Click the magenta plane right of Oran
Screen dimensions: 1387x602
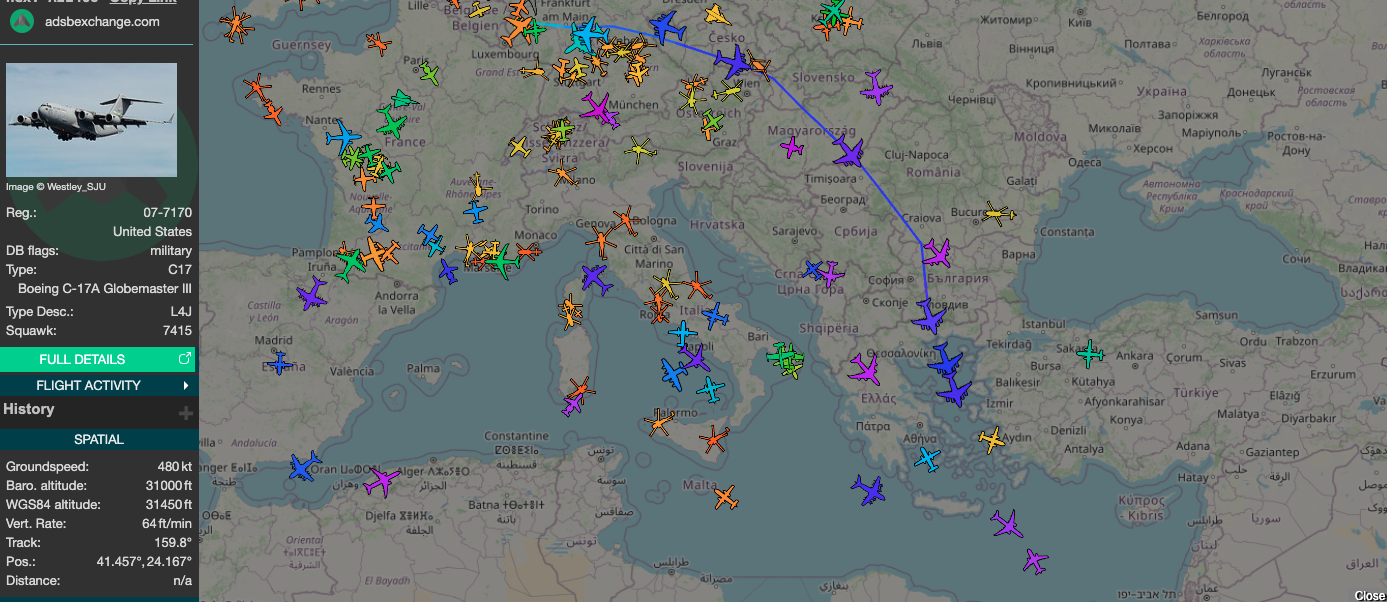(x=381, y=482)
